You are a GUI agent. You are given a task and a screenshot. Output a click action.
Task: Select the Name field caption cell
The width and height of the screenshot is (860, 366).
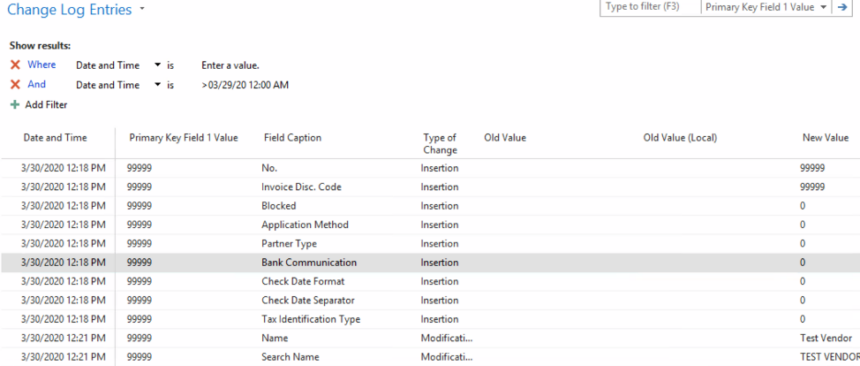click(x=275, y=338)
